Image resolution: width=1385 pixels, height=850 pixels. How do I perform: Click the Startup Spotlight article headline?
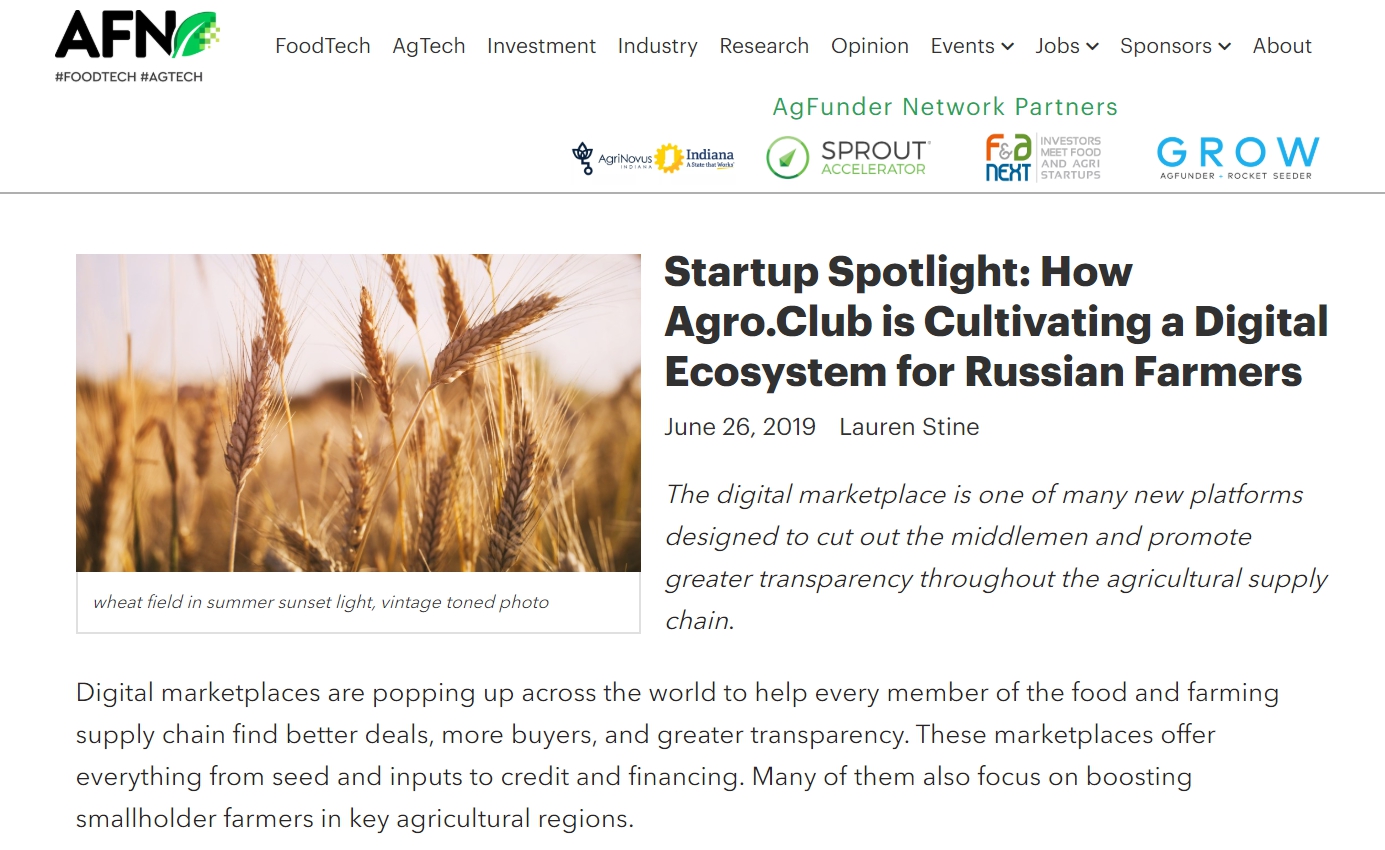(x=996, y=322)
